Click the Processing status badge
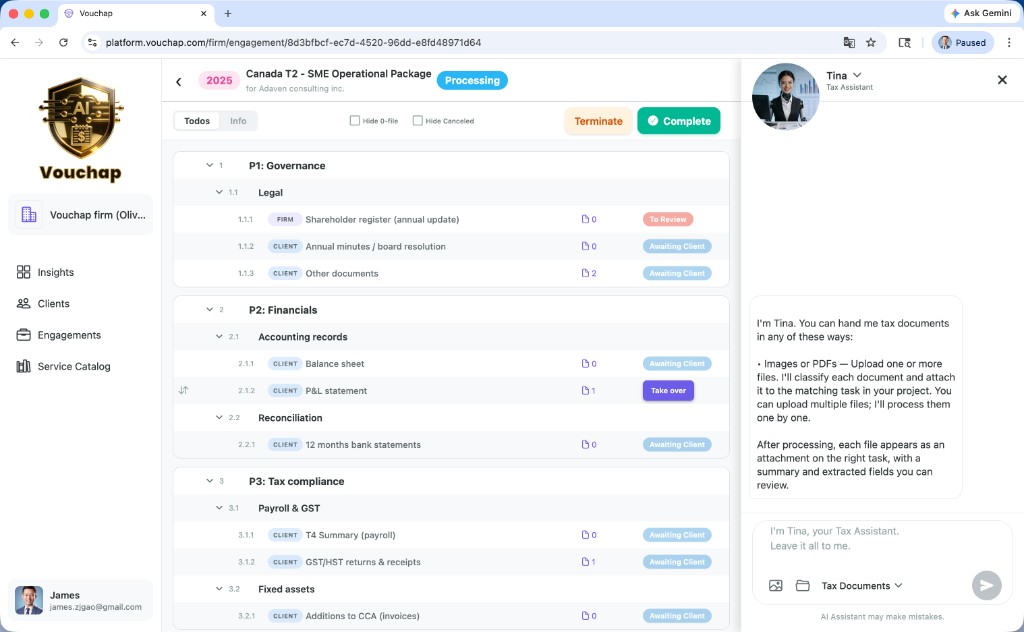1024x632 pixels. pyautogui.click(x=472, y=80)
